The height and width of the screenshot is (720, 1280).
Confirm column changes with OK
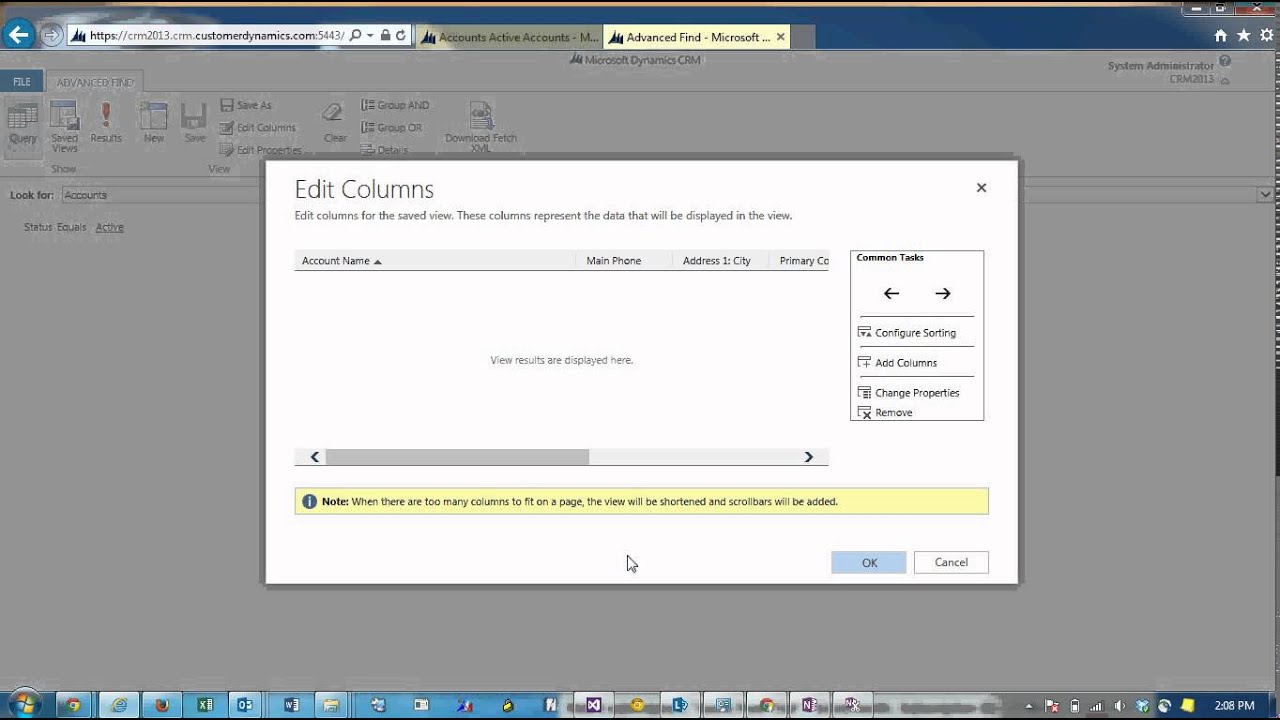869,562
